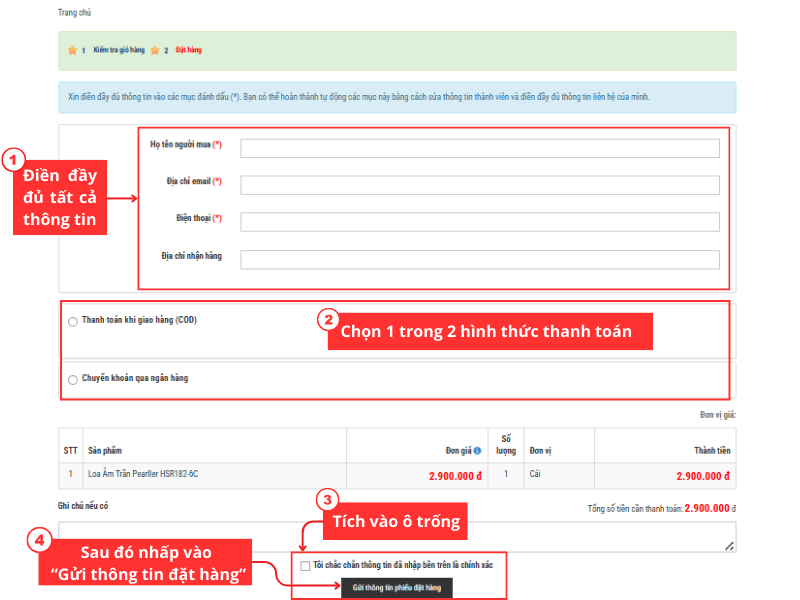Click the Điện thoại input field
This screenshot has height=600, width=800.
(479, 222)
